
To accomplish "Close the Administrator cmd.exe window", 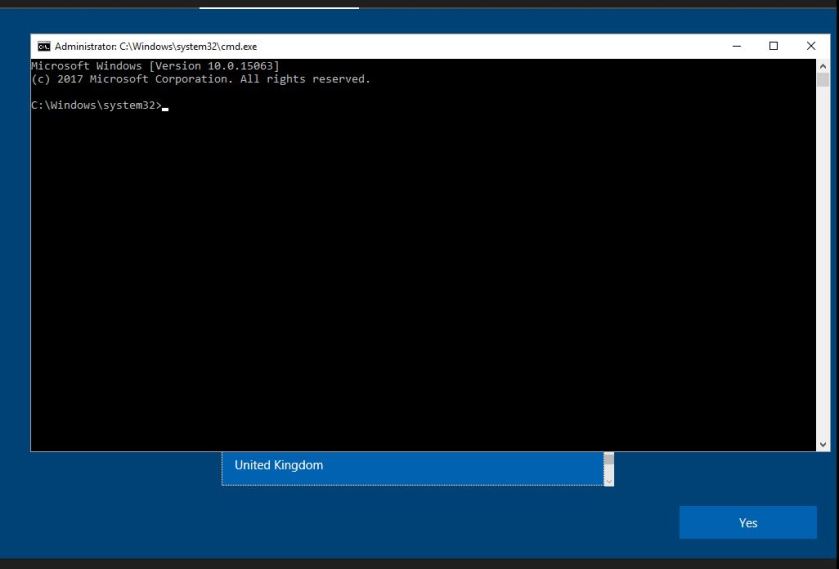I will tap(810, 46).
